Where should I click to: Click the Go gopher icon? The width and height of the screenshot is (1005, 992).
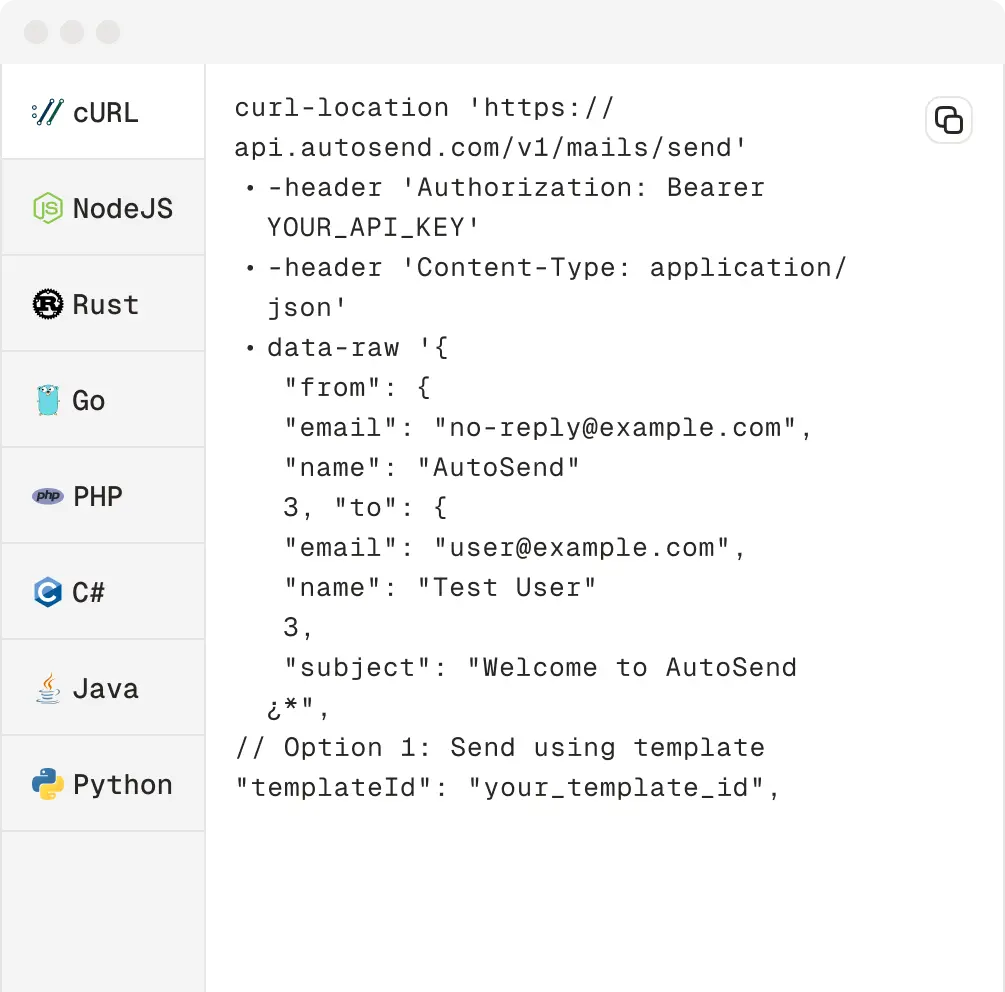pos(48,400)
